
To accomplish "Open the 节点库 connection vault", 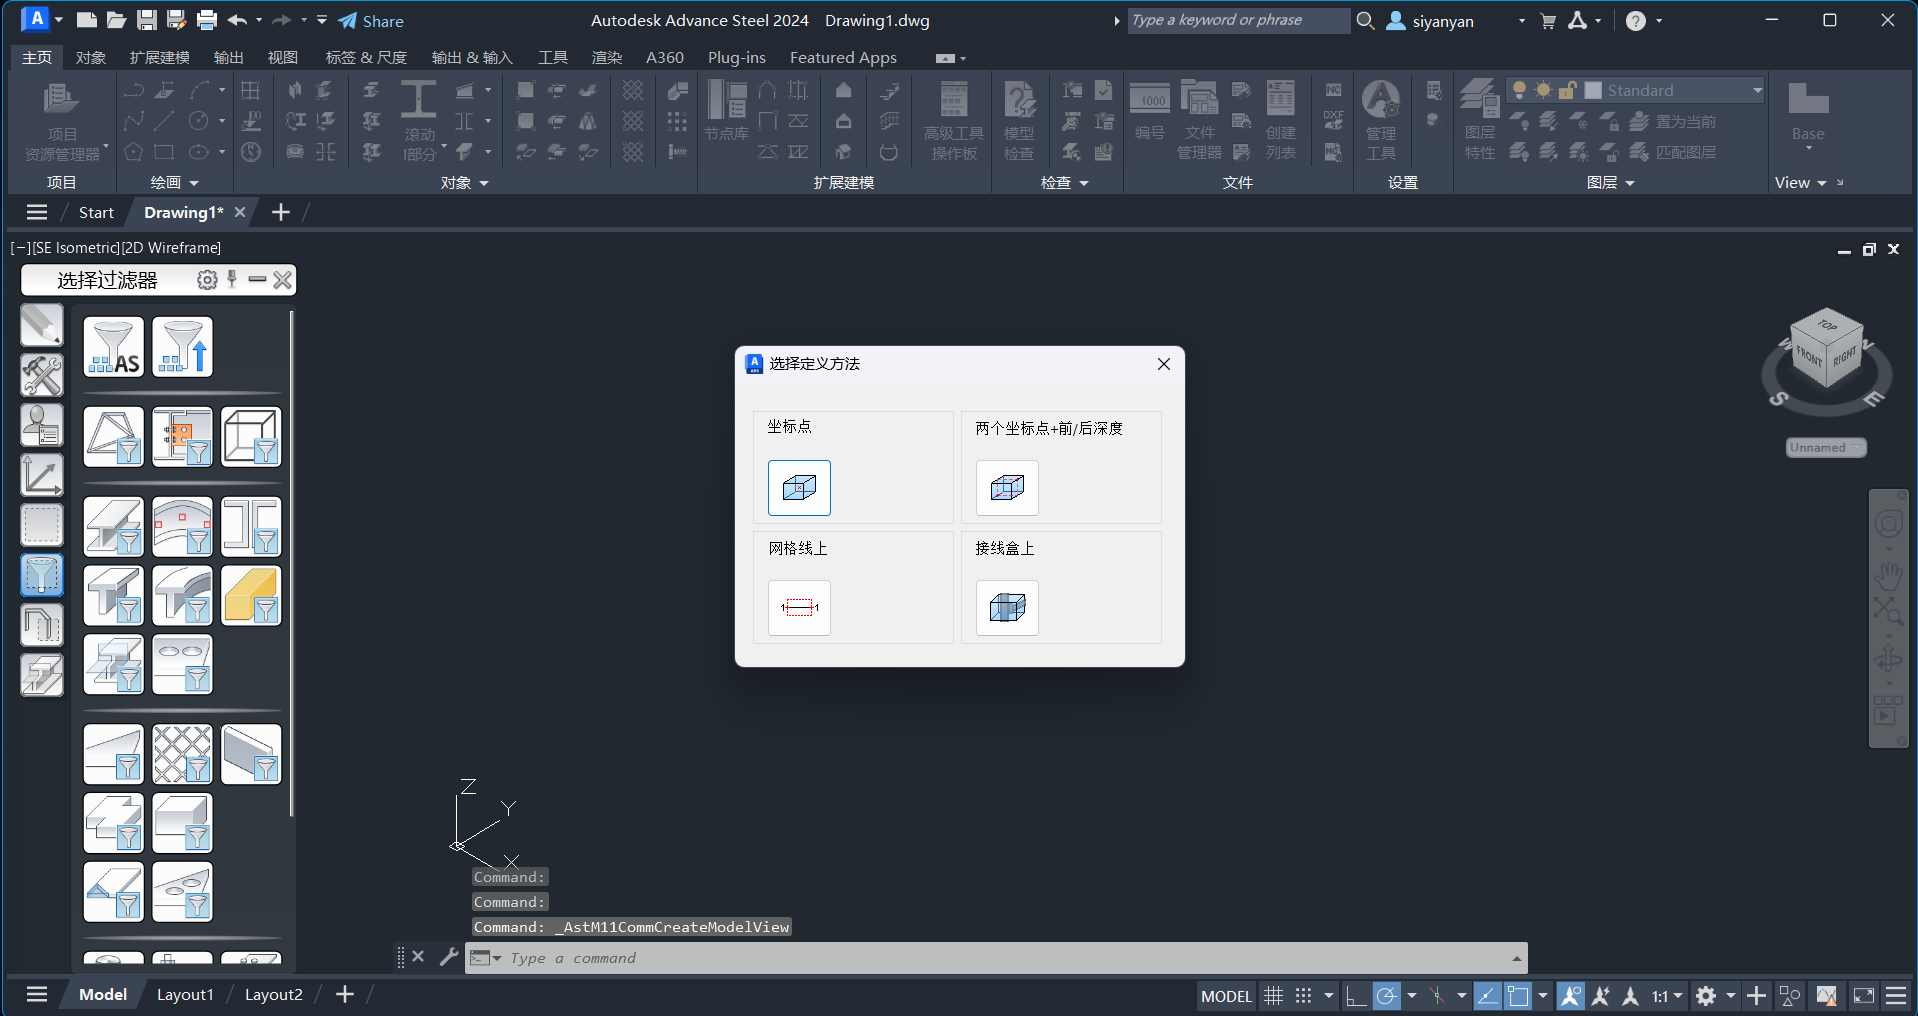I will (726, 112).
